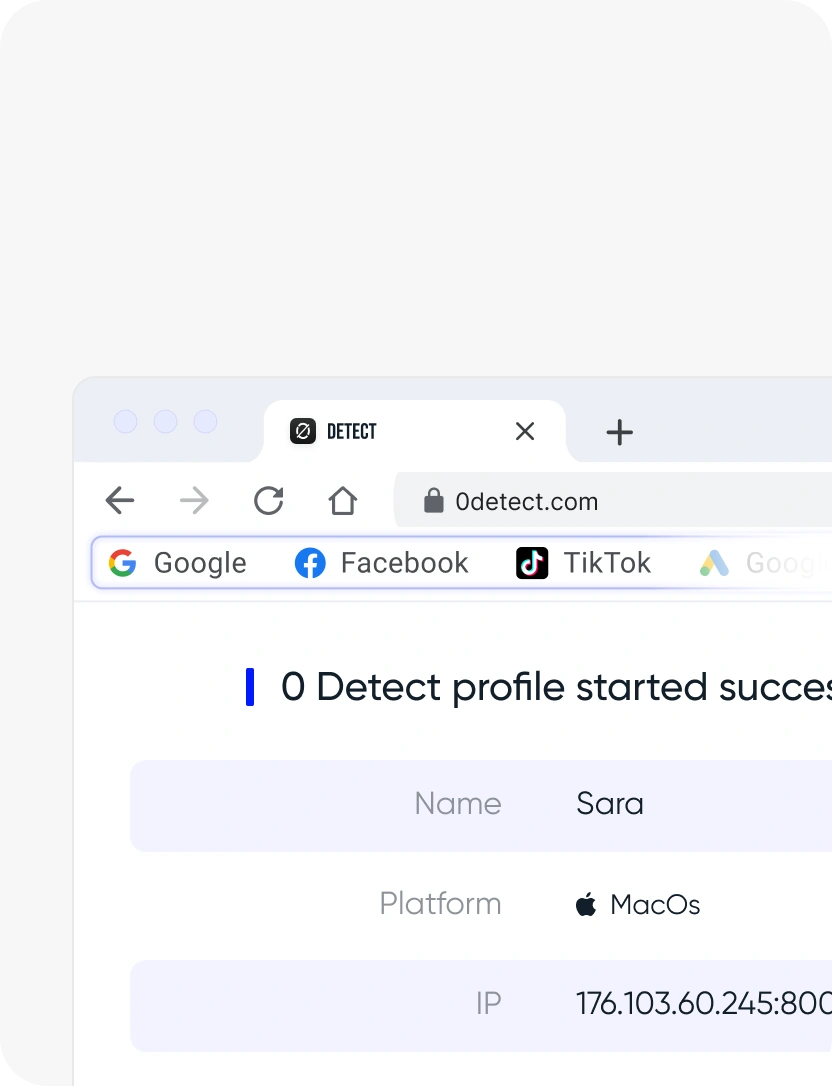Reload the page with refresh icon
The width and height of the screenshot is (832, 1086).
pyautogui.click(x=268, y=500)
